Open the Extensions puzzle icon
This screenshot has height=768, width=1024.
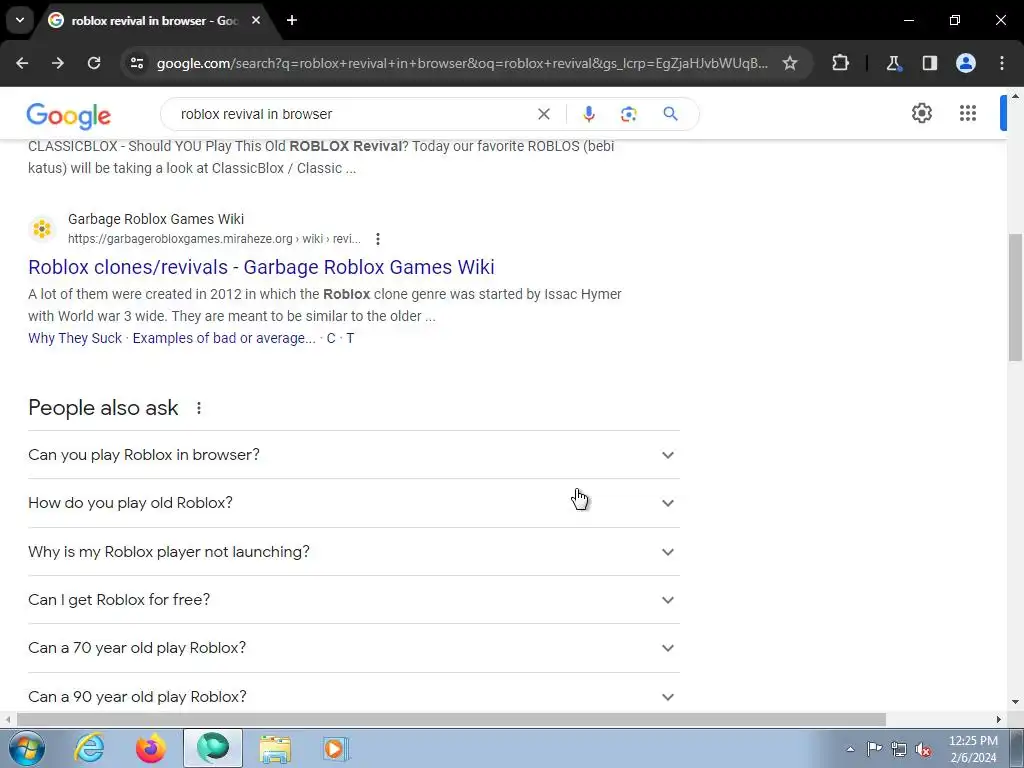[840, 63]
